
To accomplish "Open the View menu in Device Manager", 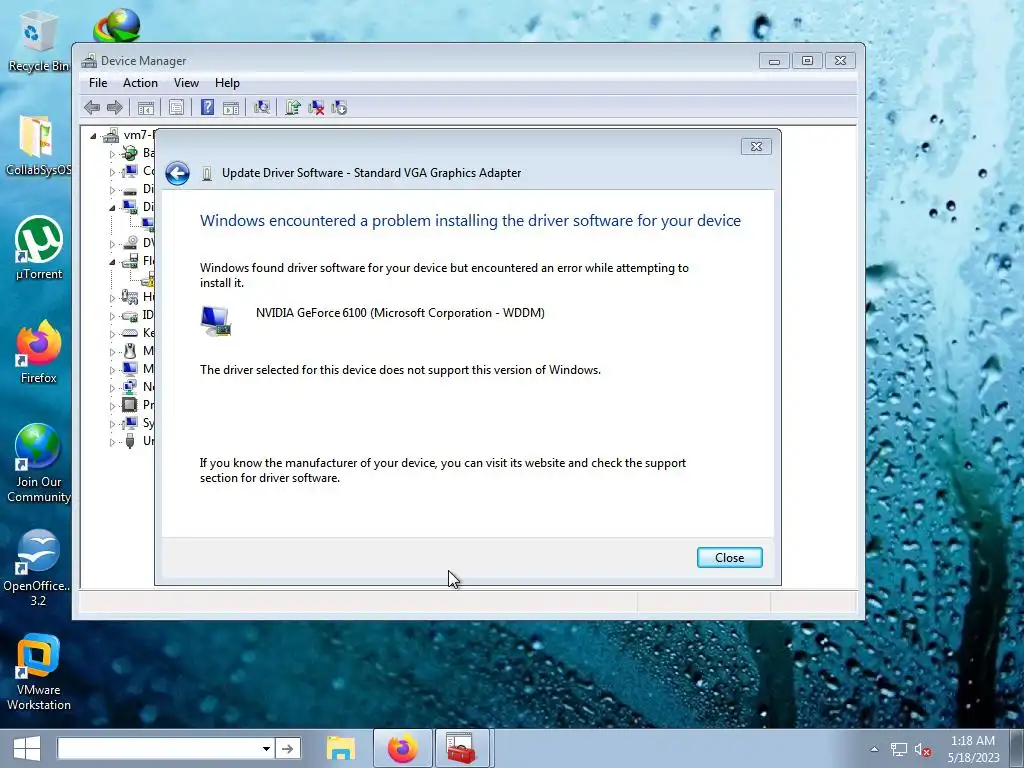I will tap(186, 83).
